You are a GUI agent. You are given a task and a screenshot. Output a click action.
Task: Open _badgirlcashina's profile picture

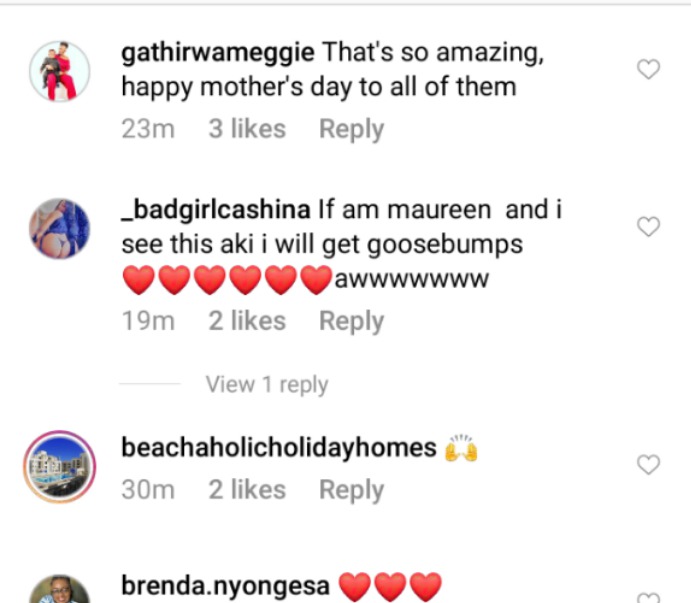[x=59, y=228]
